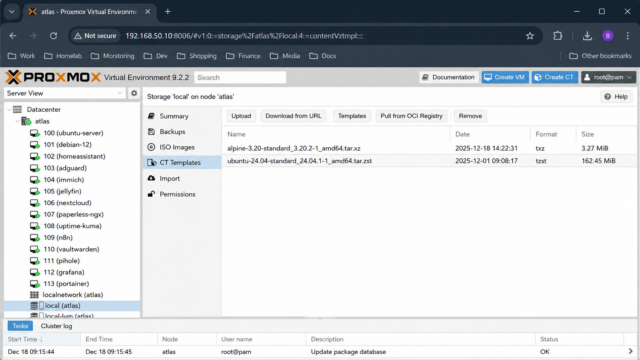Click the Remove button
Image resolution: width=640 pixels, height=360 pixels.
click(470, 116)
